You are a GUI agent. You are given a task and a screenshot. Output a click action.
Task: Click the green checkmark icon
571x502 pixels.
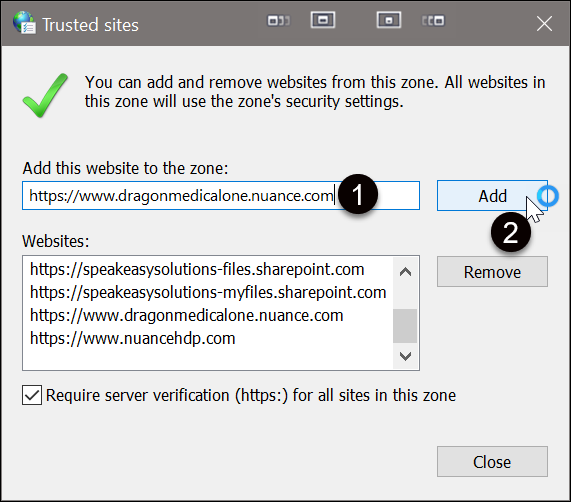coord(45,95)
